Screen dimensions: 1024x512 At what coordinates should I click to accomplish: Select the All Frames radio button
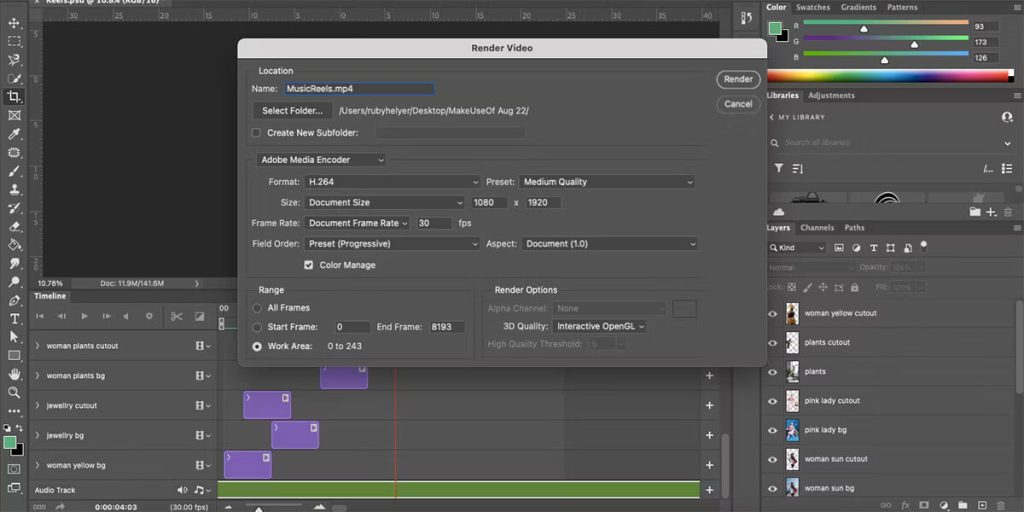pos(258,308)
